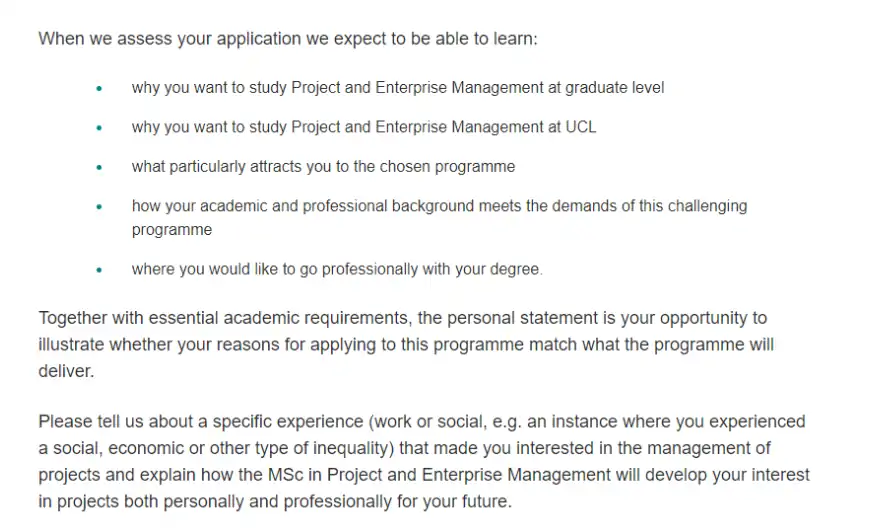
Task: Click the words 'personal statement' in the paragraph
Action: pos(522,318)
